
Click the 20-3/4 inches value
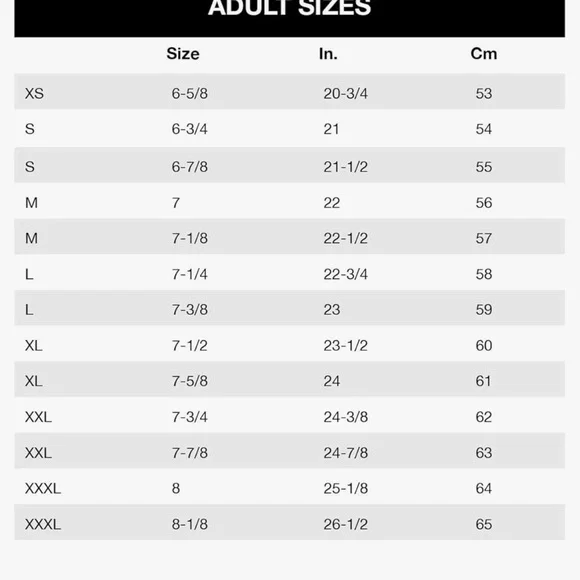345,94
